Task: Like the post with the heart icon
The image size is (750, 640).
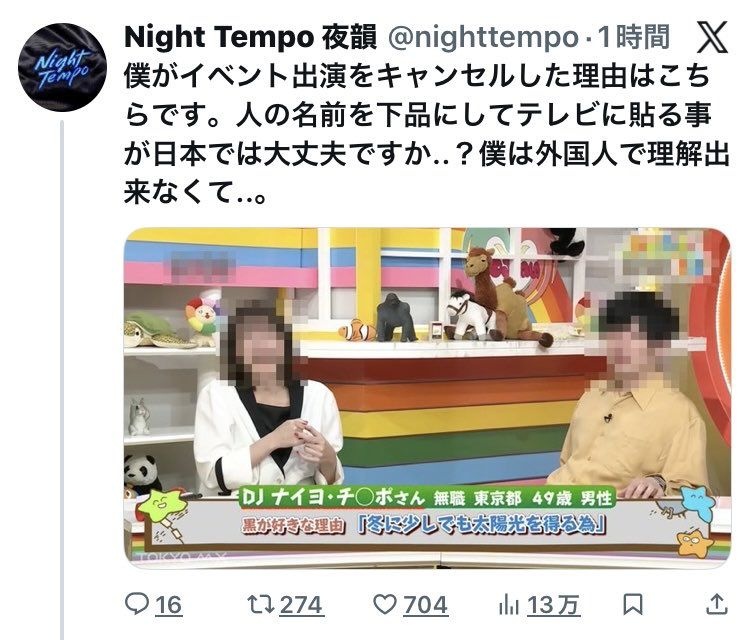Action: coord(385,605)
